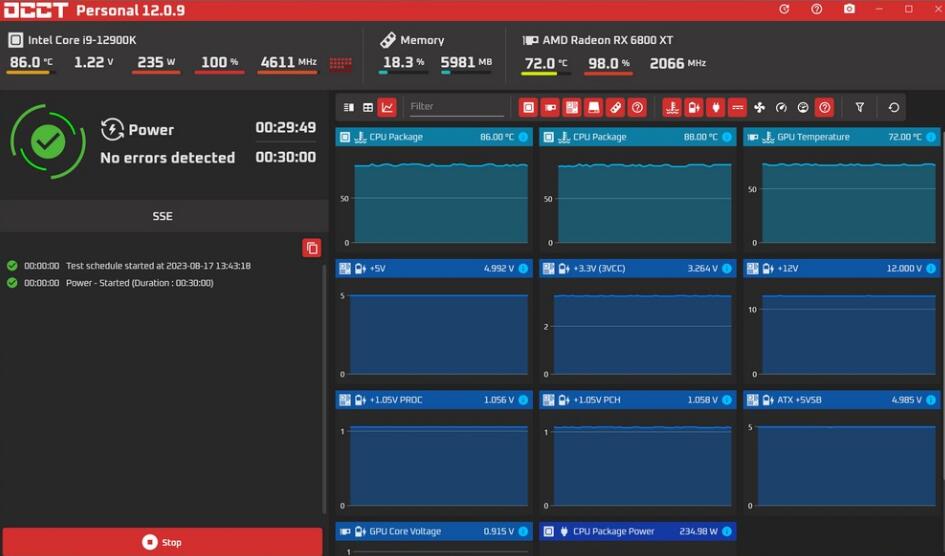The height and width of the screenshot is (556, 945).
Task: Click the GPU Temperature graph header
Action: pos(842,137)
